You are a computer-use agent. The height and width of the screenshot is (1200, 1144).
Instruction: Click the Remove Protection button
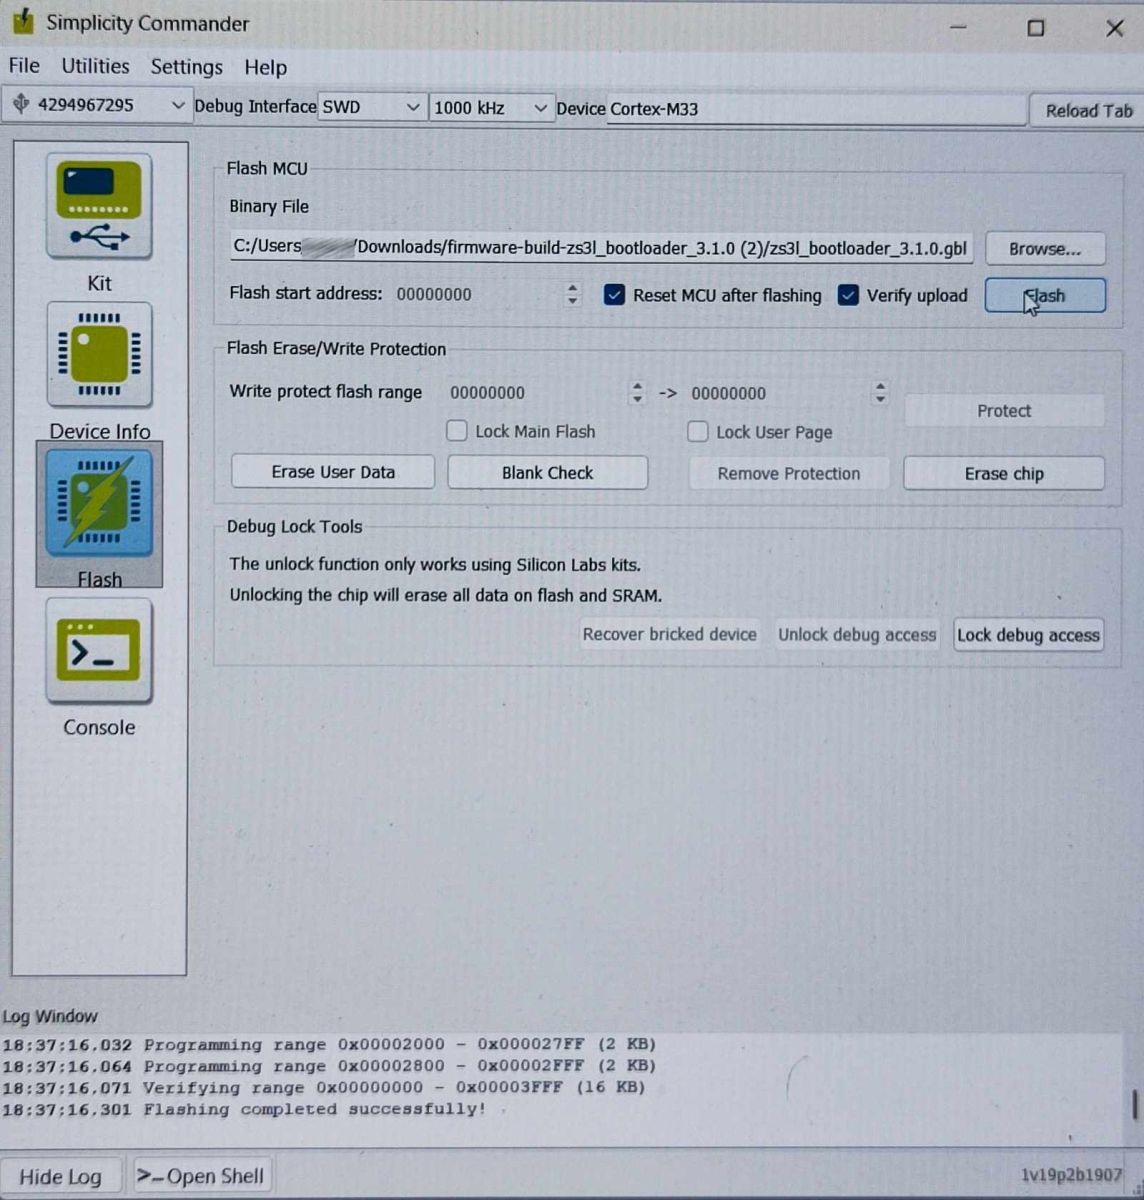(788, 473)
